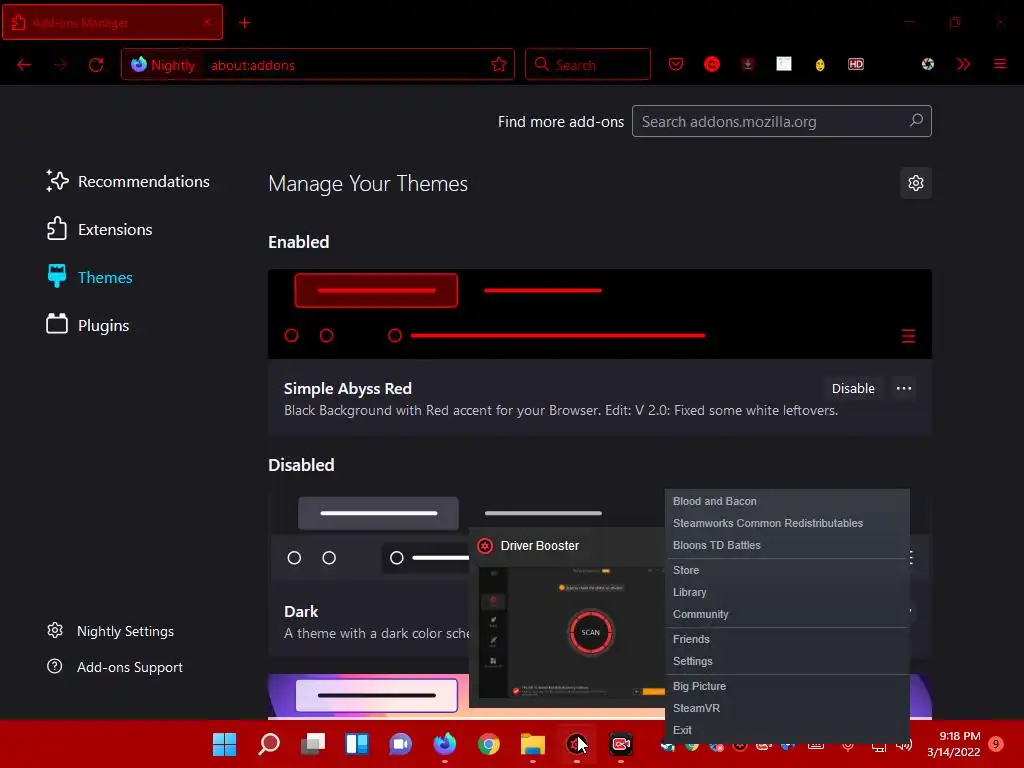Bookmark this page with the star
Viewport: 1024px width, 768px height.
click(499, 64)
